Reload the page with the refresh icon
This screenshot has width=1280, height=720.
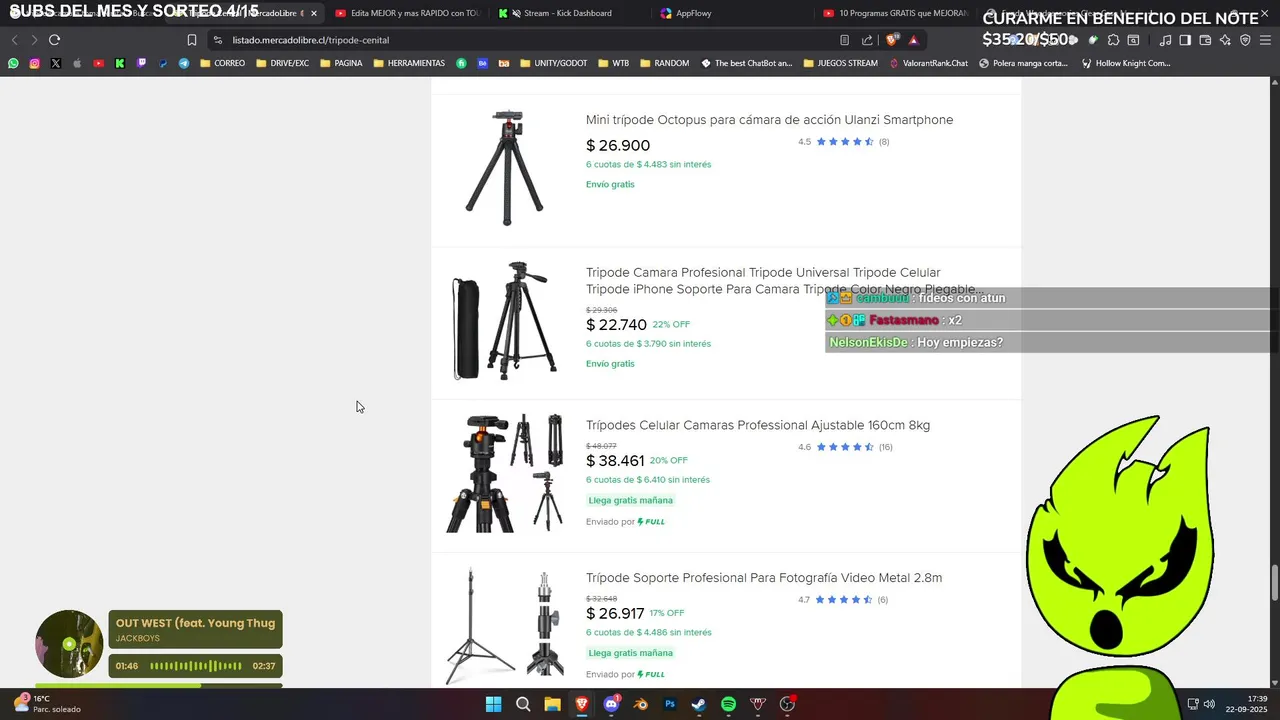pos(54,40)
